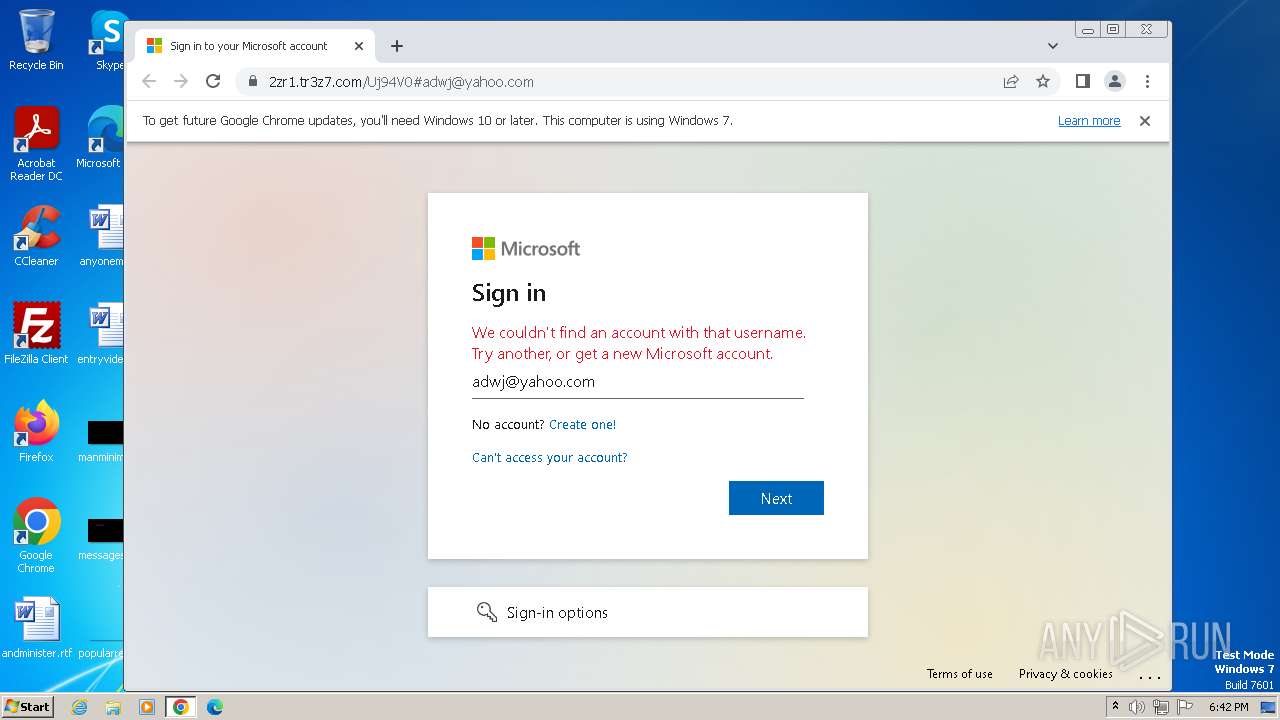Viewport: 1280px width, 720px height.
Task: Click the Windows Start button
Action: pyautogui.click(x=27, y=707)
